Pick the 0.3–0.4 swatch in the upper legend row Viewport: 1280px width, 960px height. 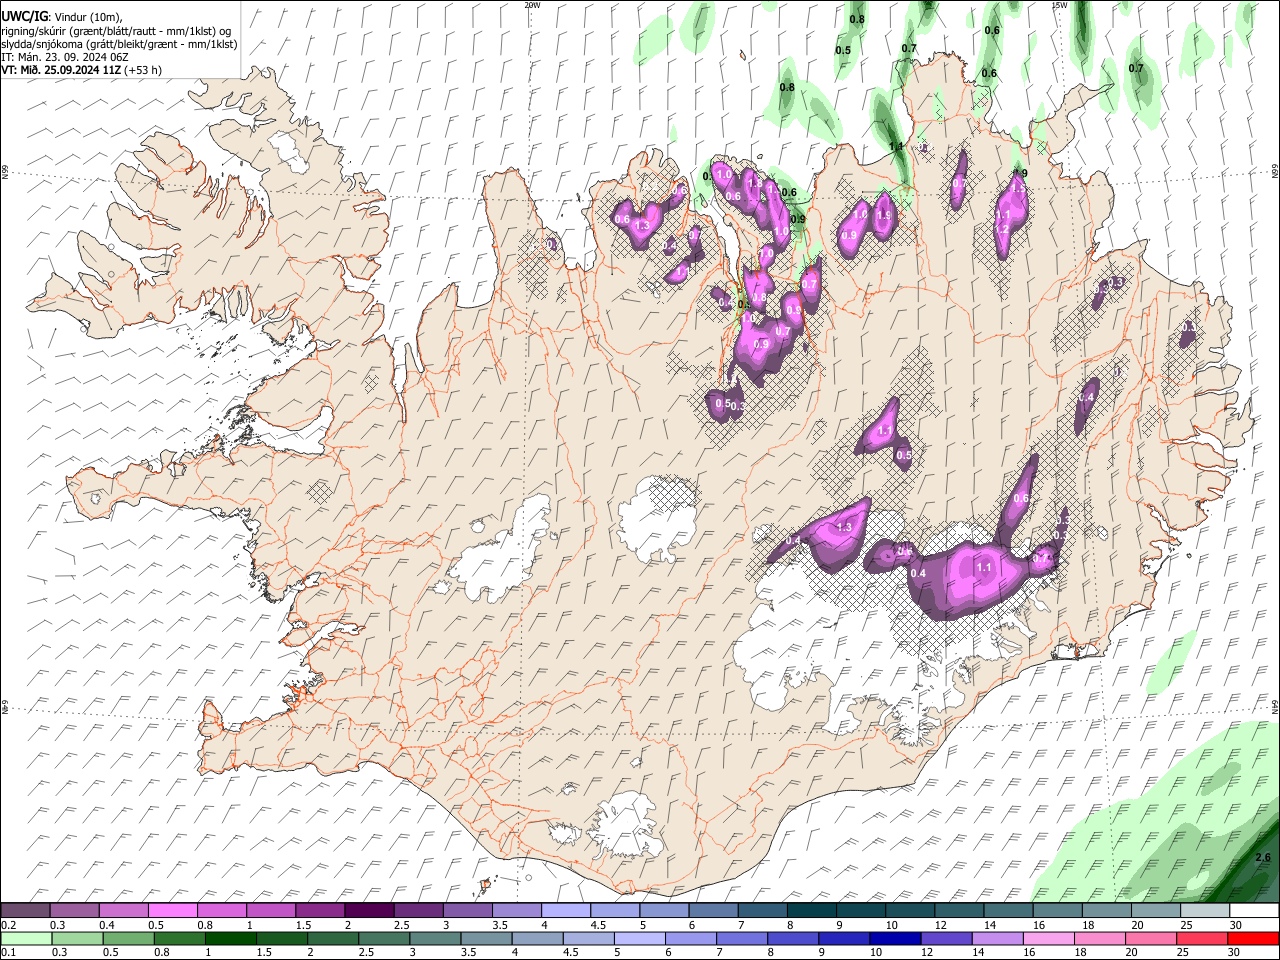(75, 911)
